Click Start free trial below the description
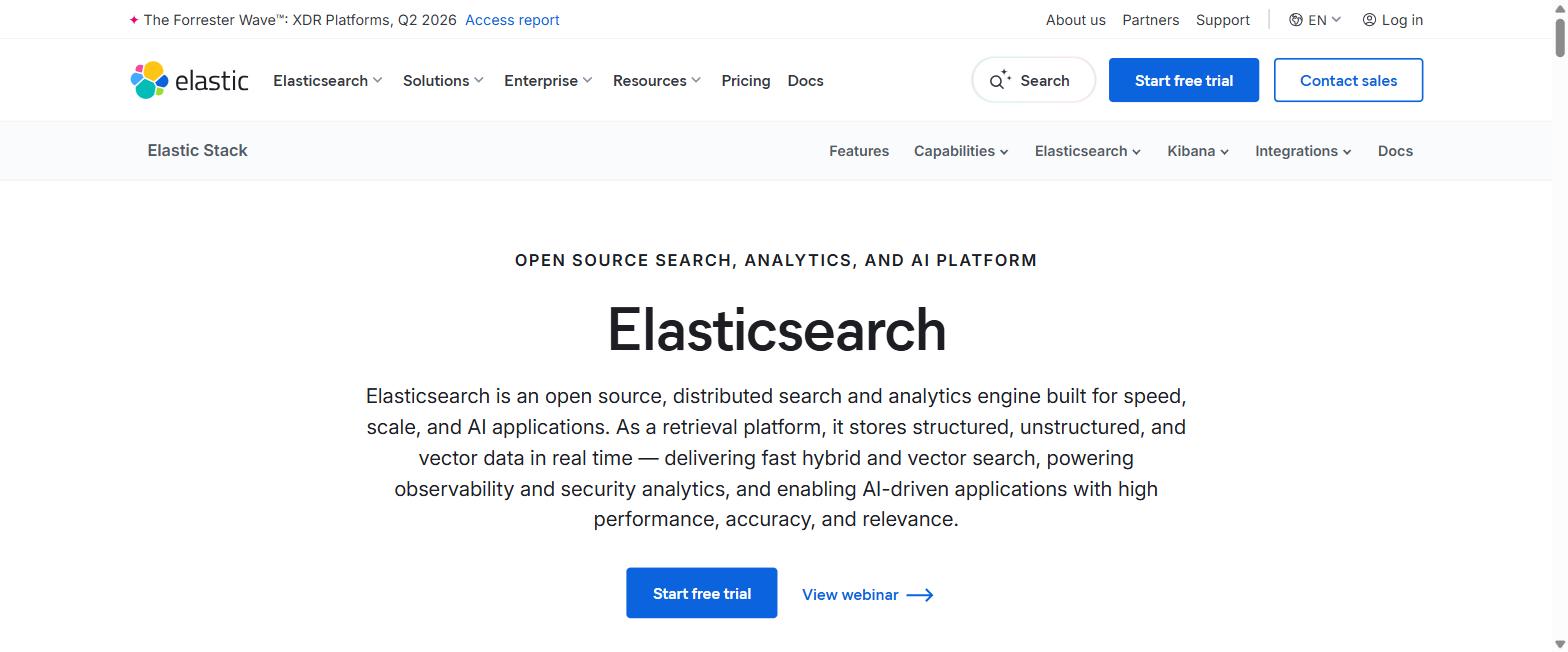Screen dimensions: 1568x652 point(702,593)
